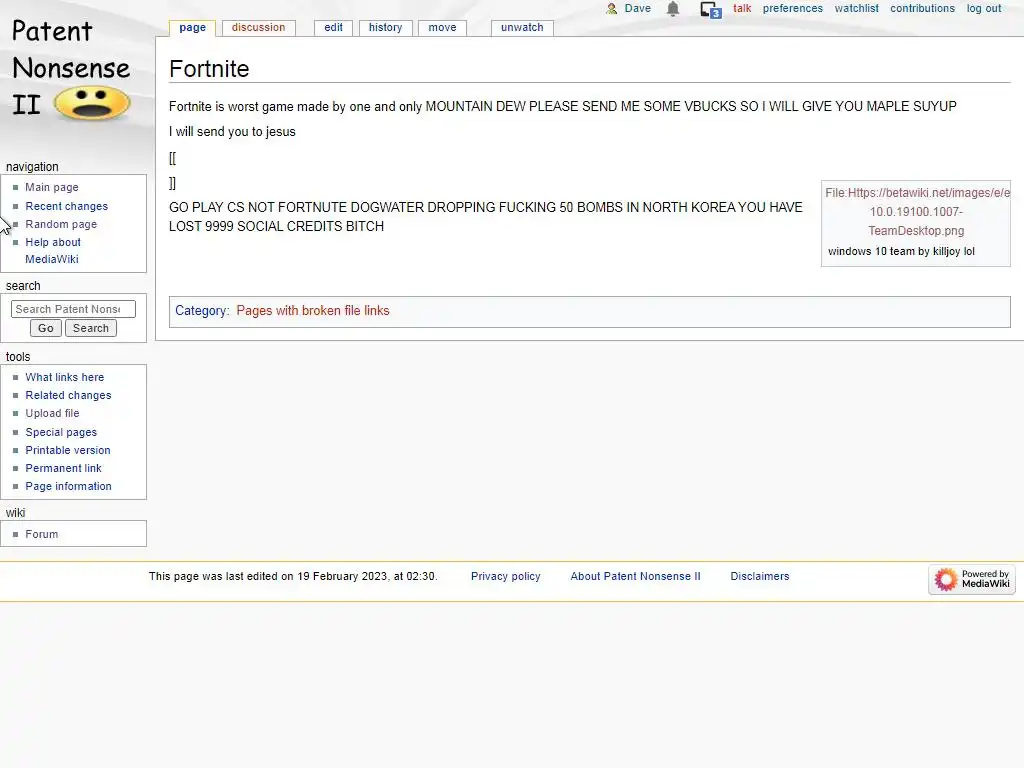Open About Patent Nonsense II
The width and height of the screenshot is (1024, 768).
pyautogui.click(x=635, y=577)
